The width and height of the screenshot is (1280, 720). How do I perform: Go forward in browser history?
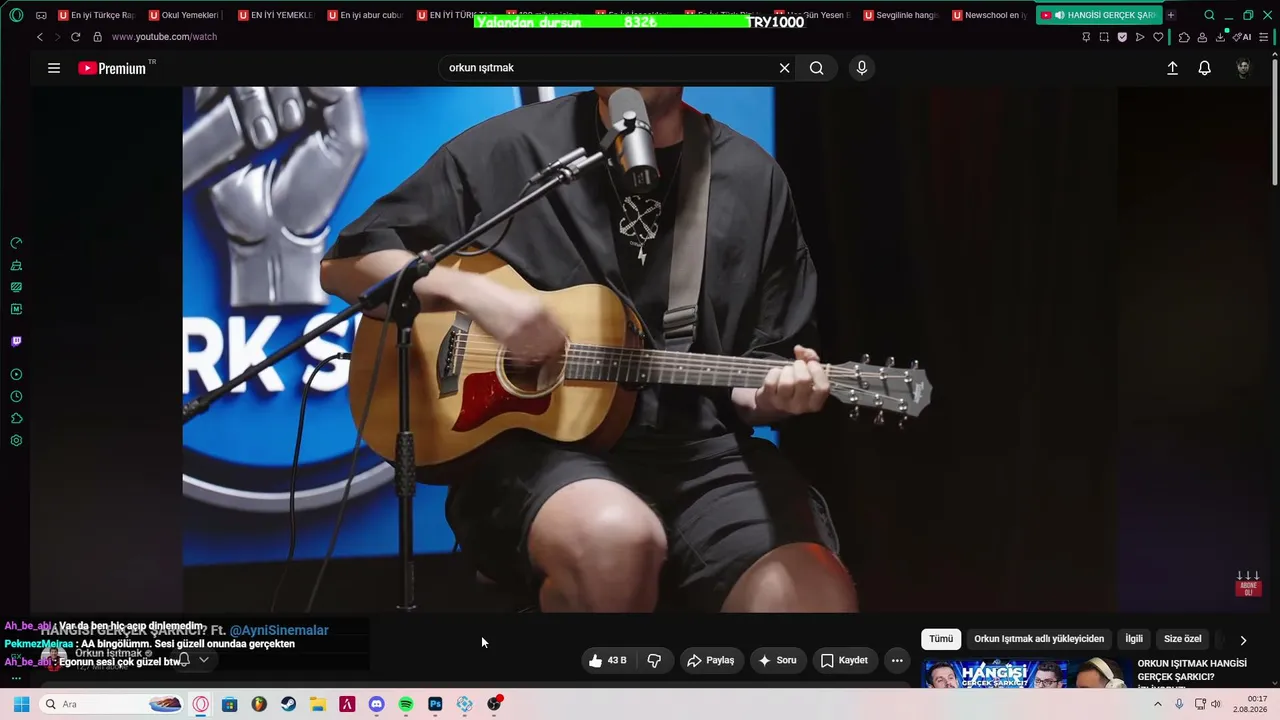click(x=57, y=37)
